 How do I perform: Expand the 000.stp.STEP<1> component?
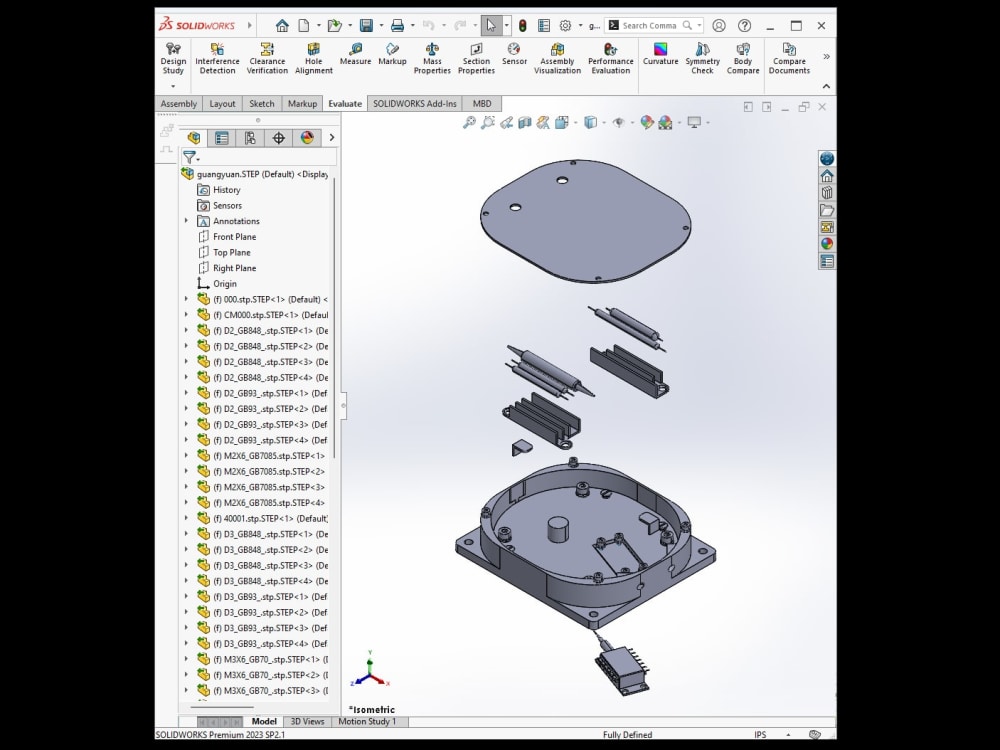pos(186,299)
